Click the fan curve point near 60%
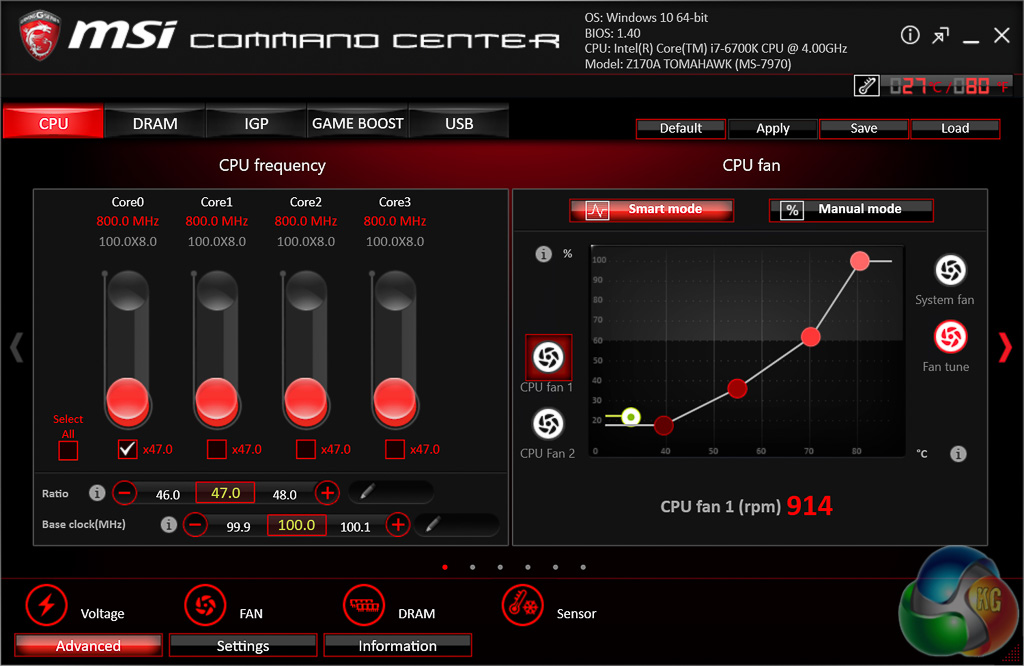 810,337
